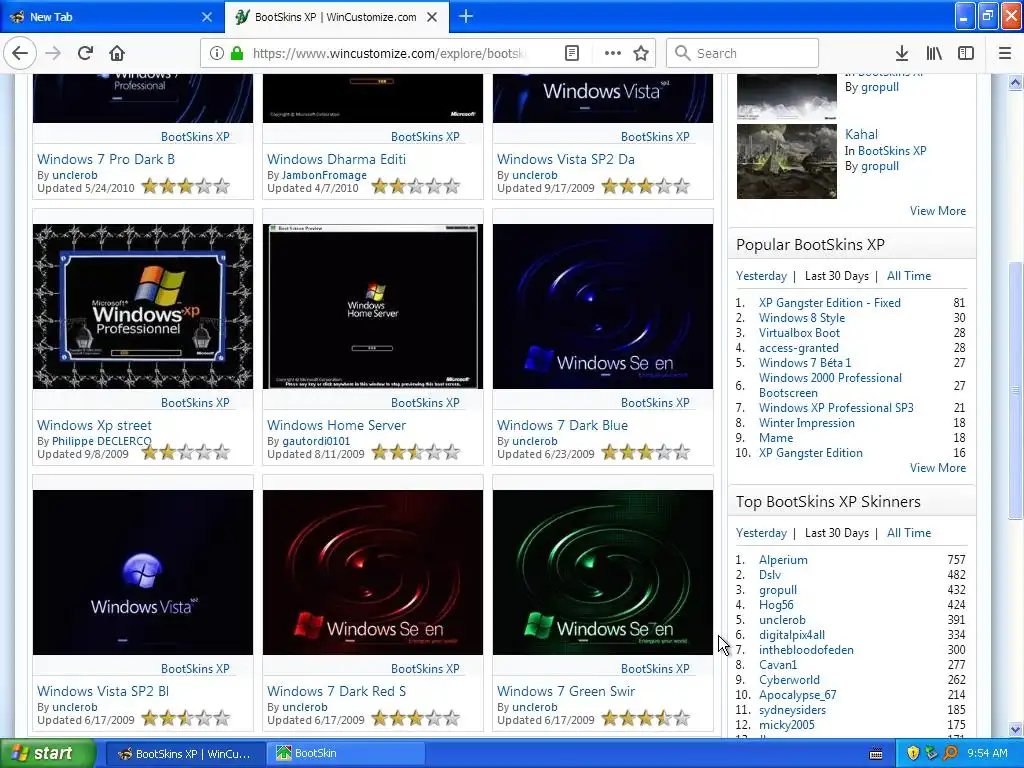The height and width of the screenshot is (768, 1024).
Task: Visit author Philippe DECLERCQ profile
Action: coord(101,441)
